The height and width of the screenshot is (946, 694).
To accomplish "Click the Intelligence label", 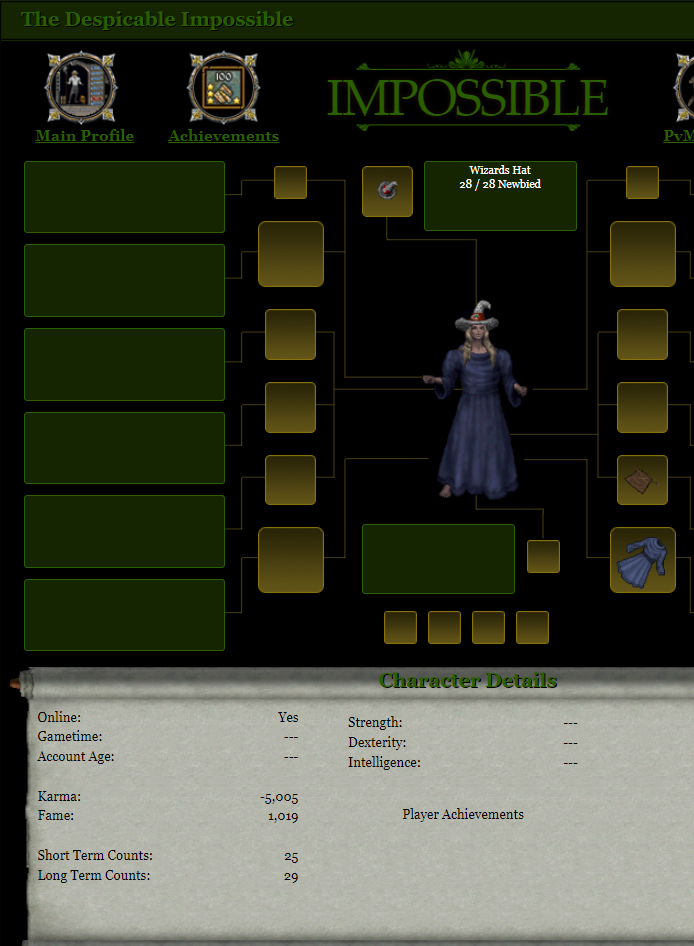I will pyautogui.click(x=384, y=763).
